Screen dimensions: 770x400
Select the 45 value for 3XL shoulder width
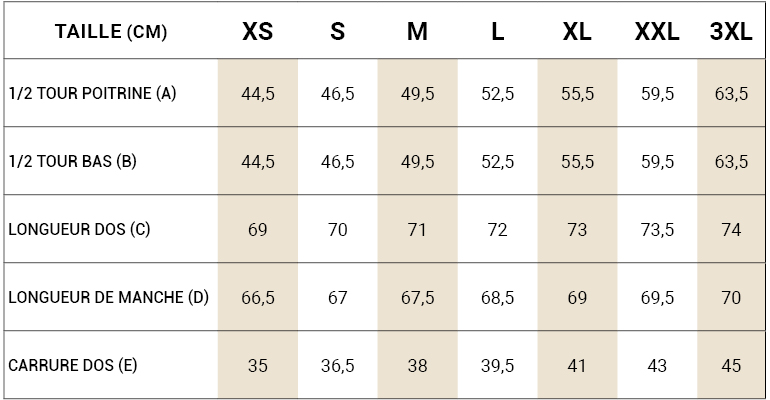coord(731,366)
